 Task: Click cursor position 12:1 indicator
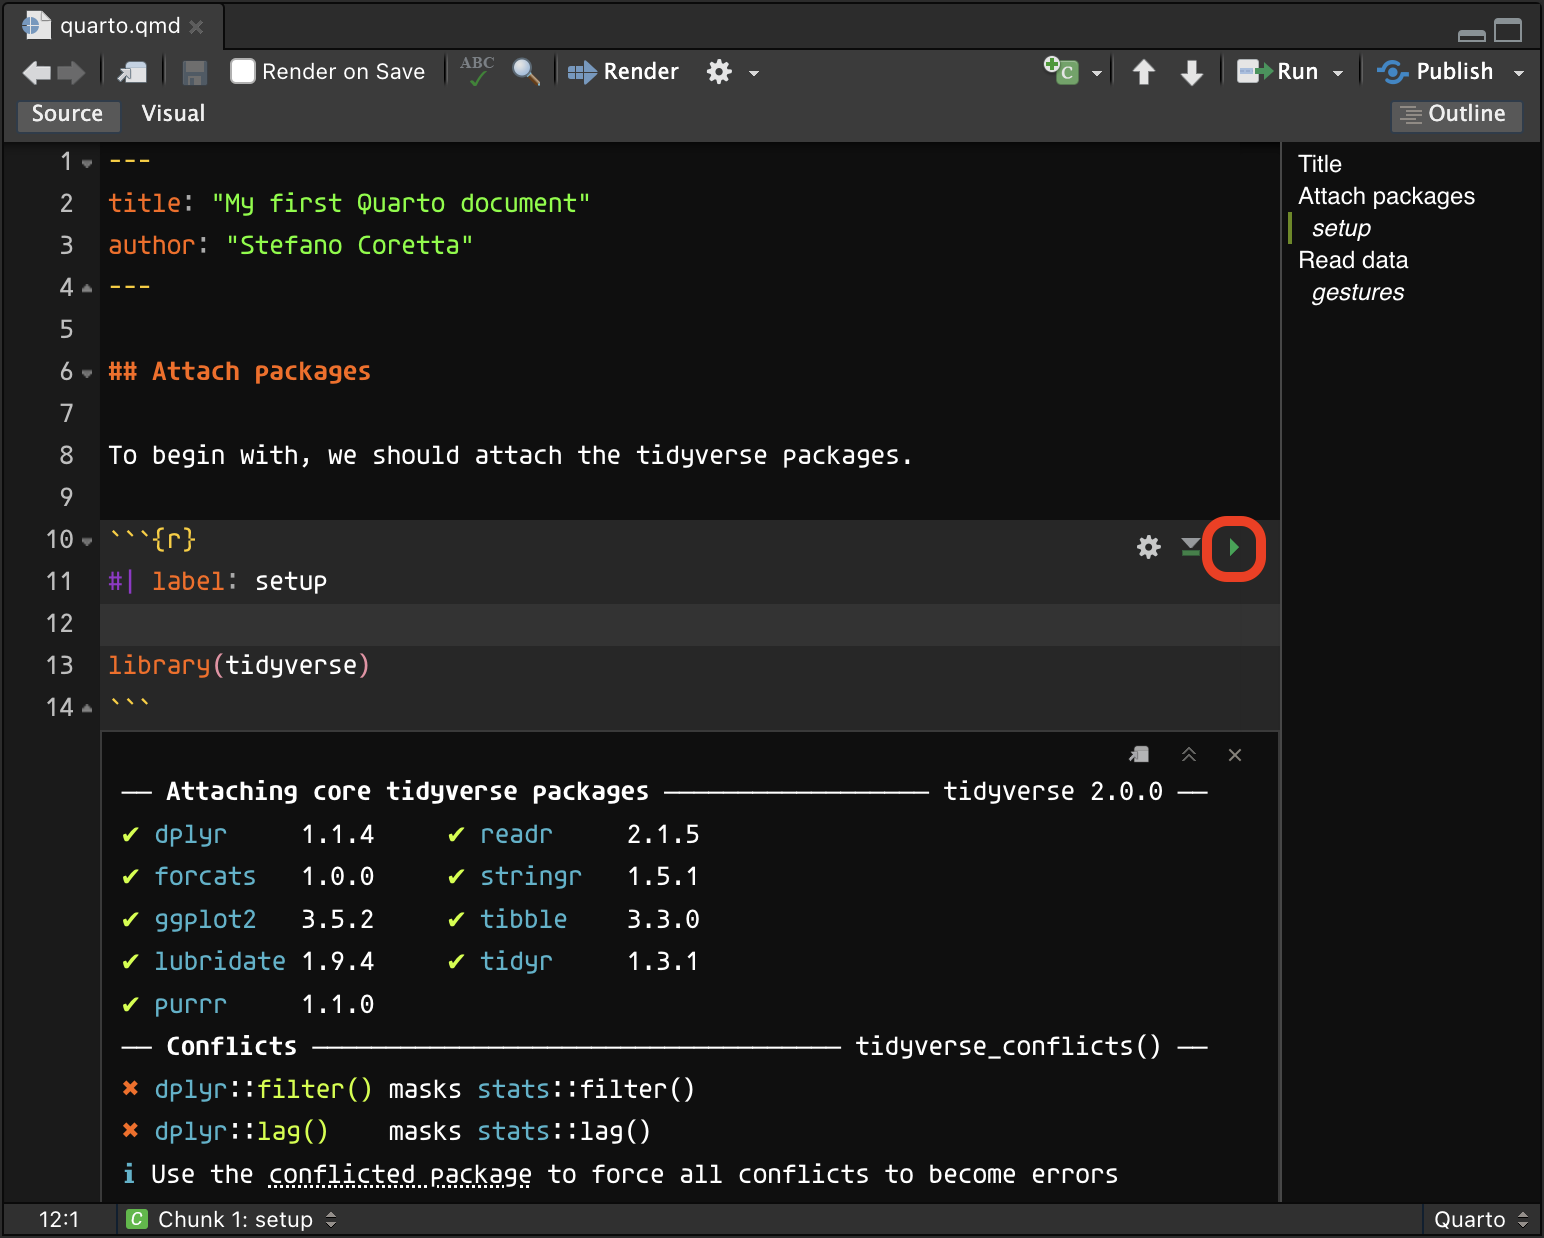[x=59, y=1219]
